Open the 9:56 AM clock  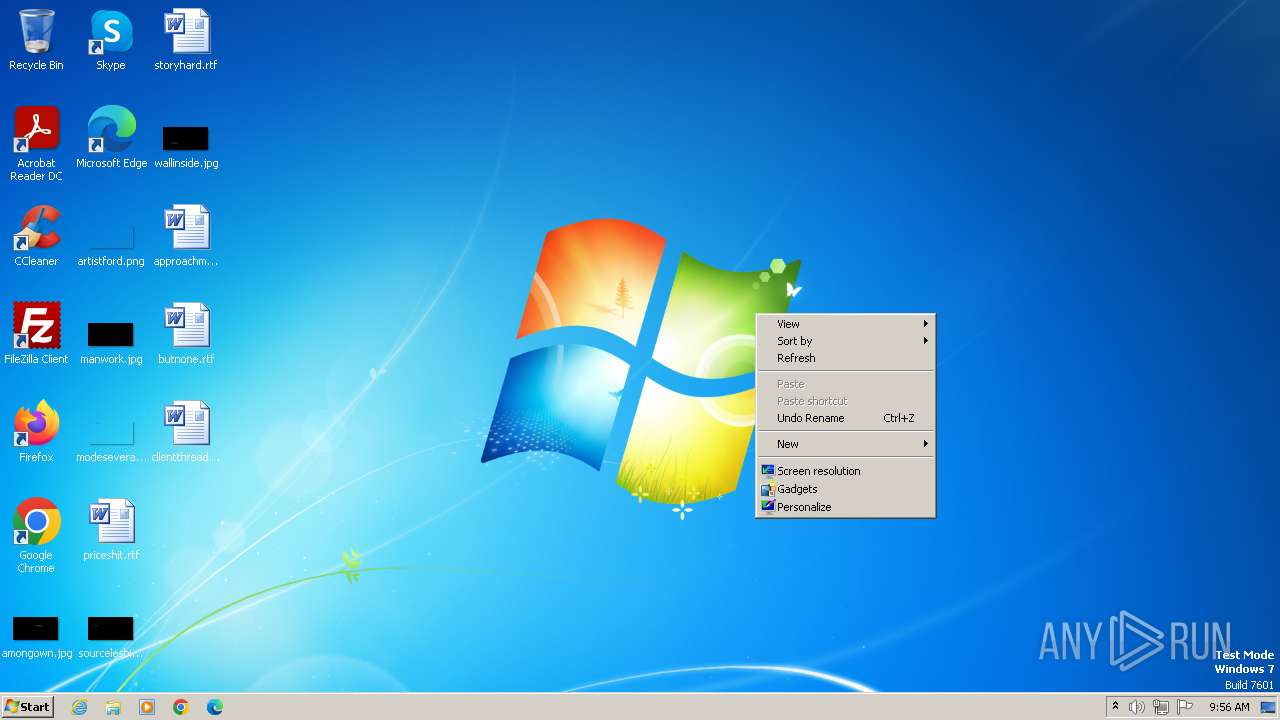[x=1229, y=707]
